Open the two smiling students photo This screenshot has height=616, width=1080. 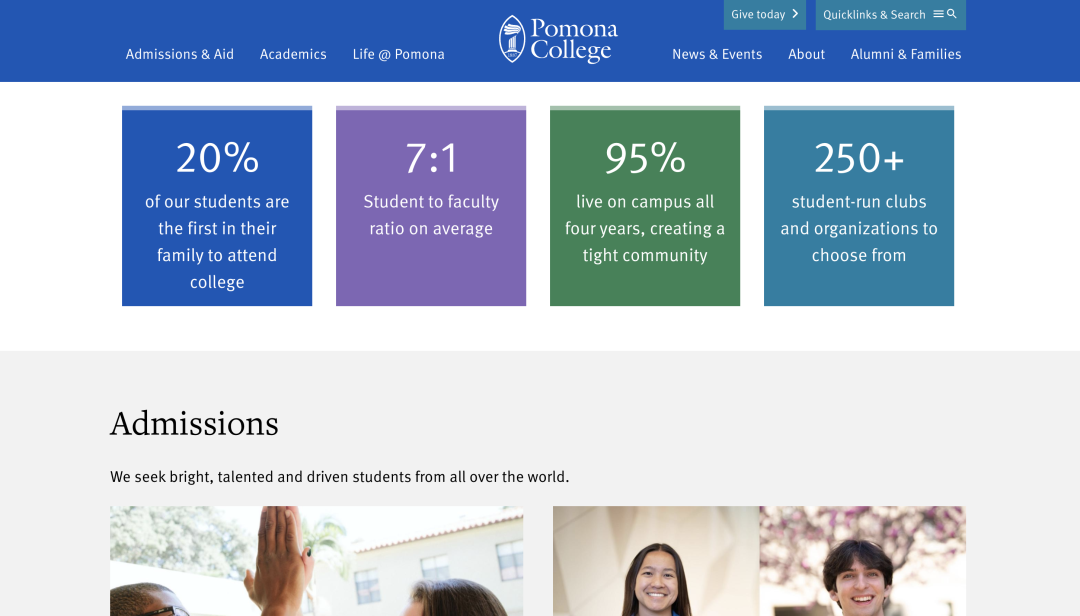[x=759, y=561]
